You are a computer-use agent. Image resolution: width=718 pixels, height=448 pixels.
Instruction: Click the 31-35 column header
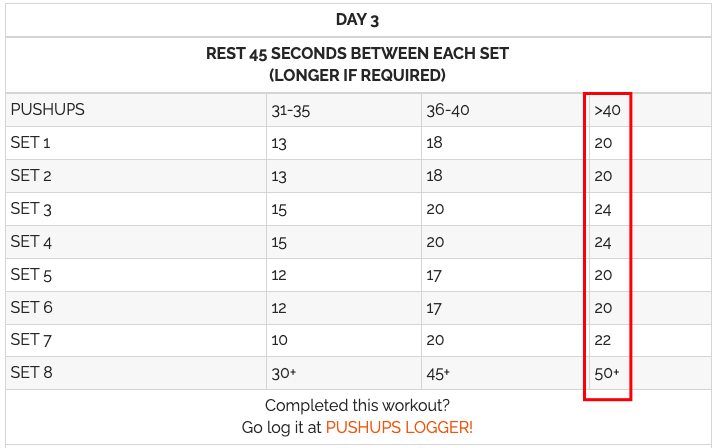(290, 111)
